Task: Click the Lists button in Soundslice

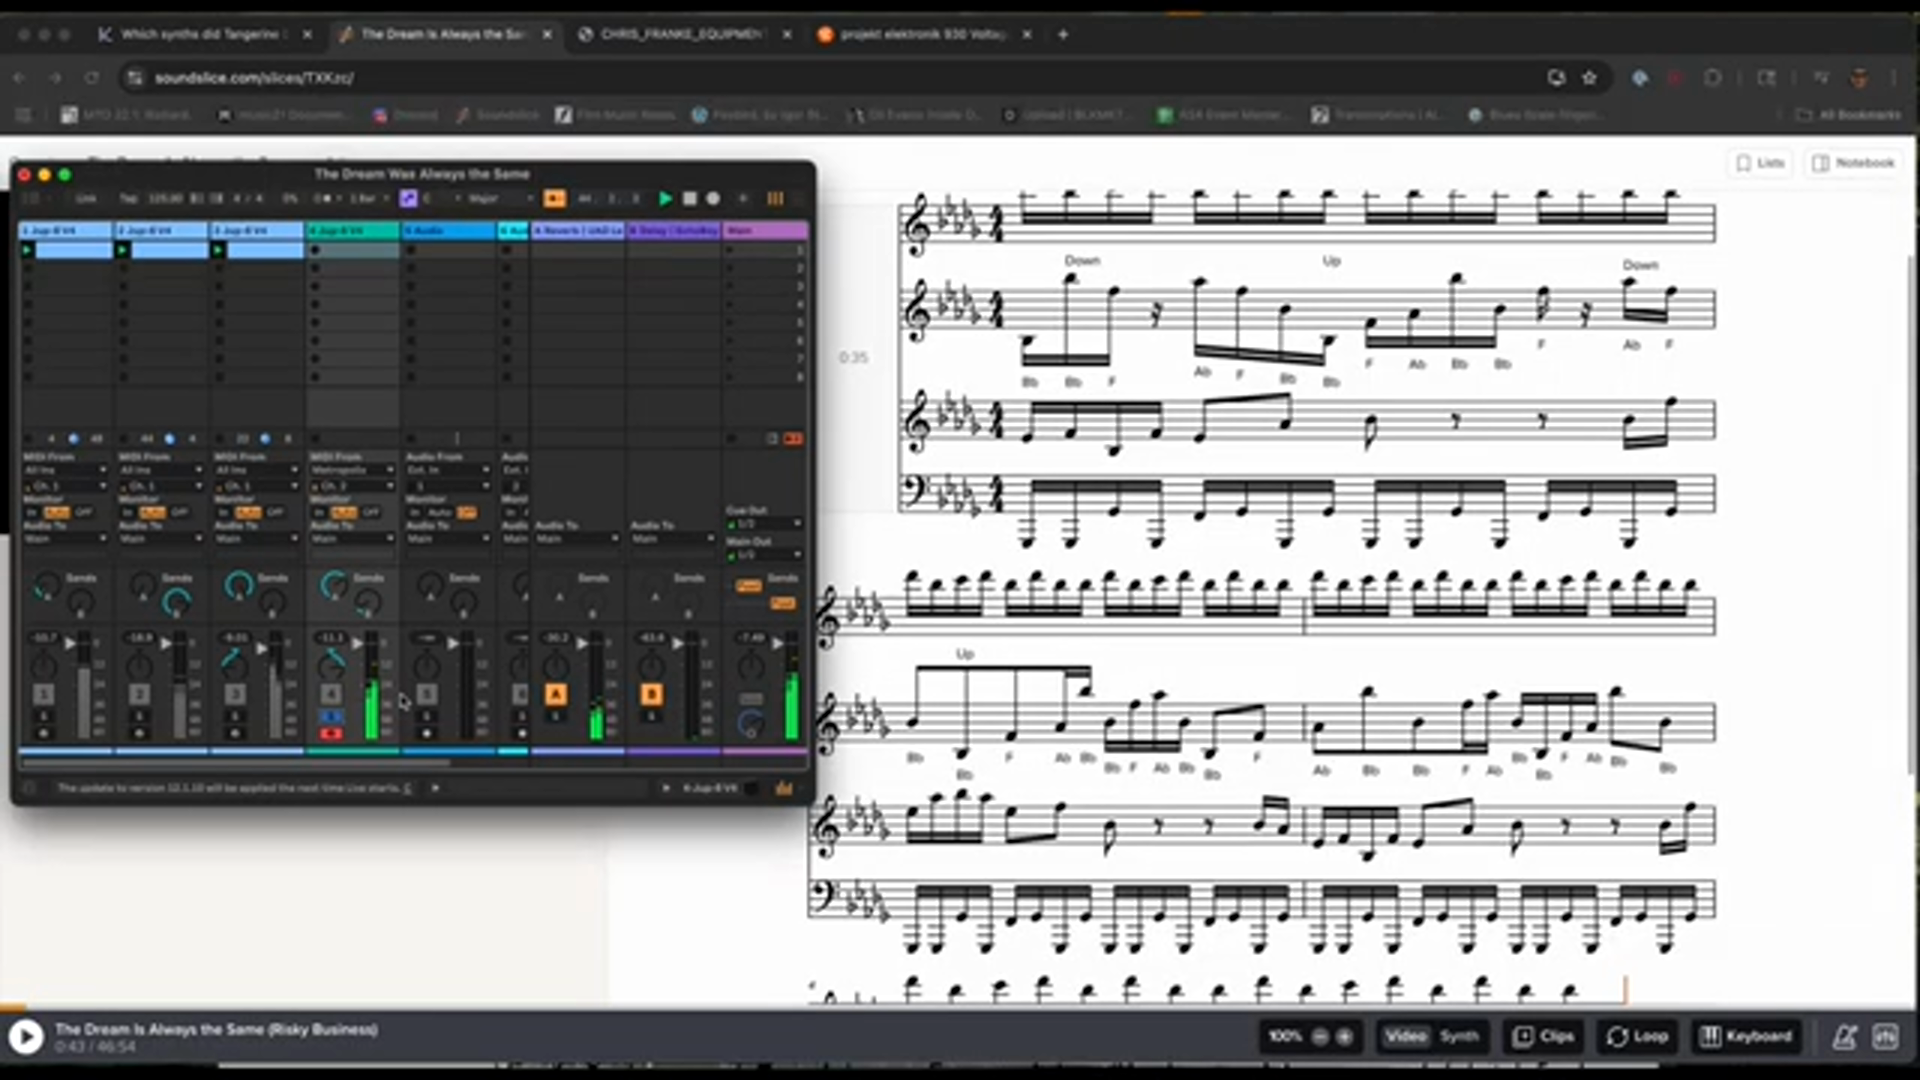Action: (x=1761, y=162)
